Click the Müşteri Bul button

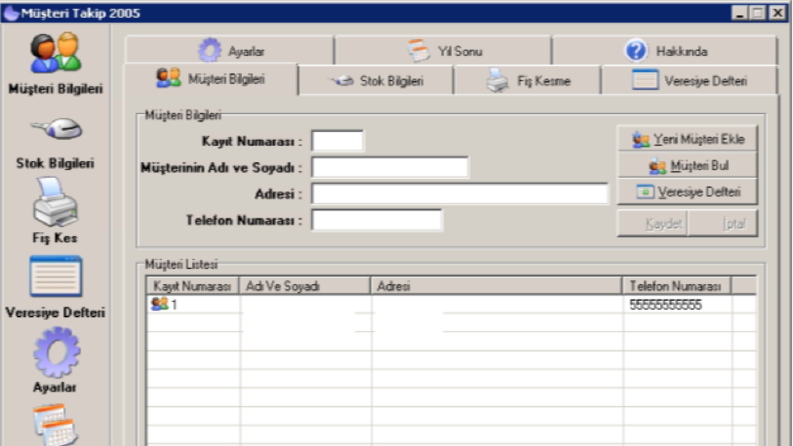[x=687, y=165]
